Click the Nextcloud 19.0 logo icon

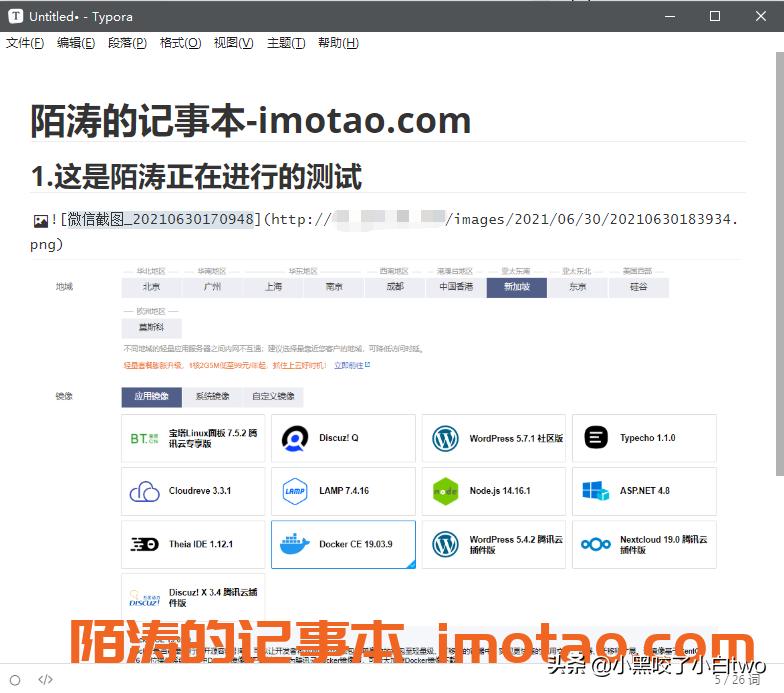pos(596,544)
